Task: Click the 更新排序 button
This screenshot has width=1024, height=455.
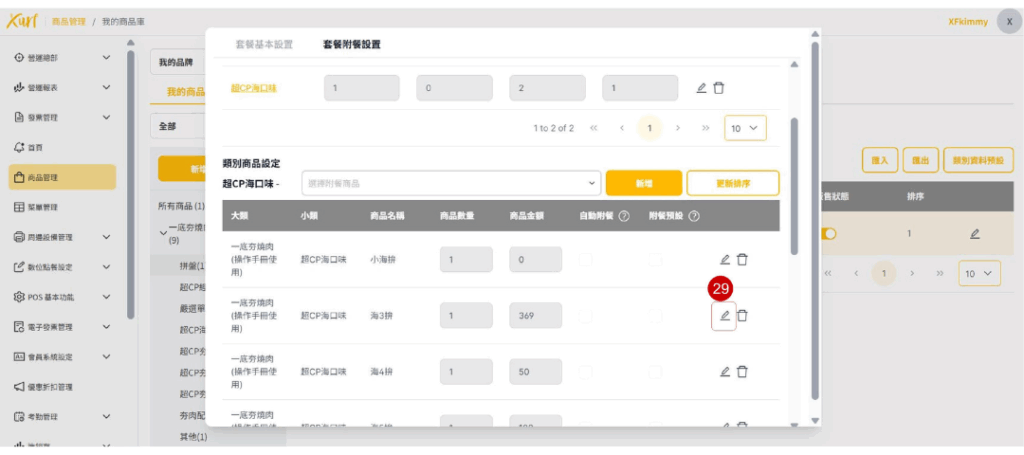Action: tap(732, 183)
